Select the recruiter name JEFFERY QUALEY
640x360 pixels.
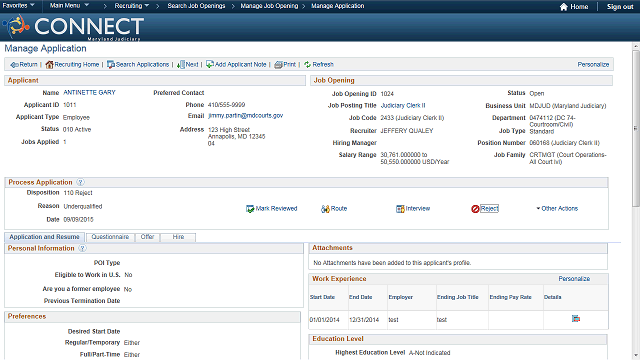[407, 131]
